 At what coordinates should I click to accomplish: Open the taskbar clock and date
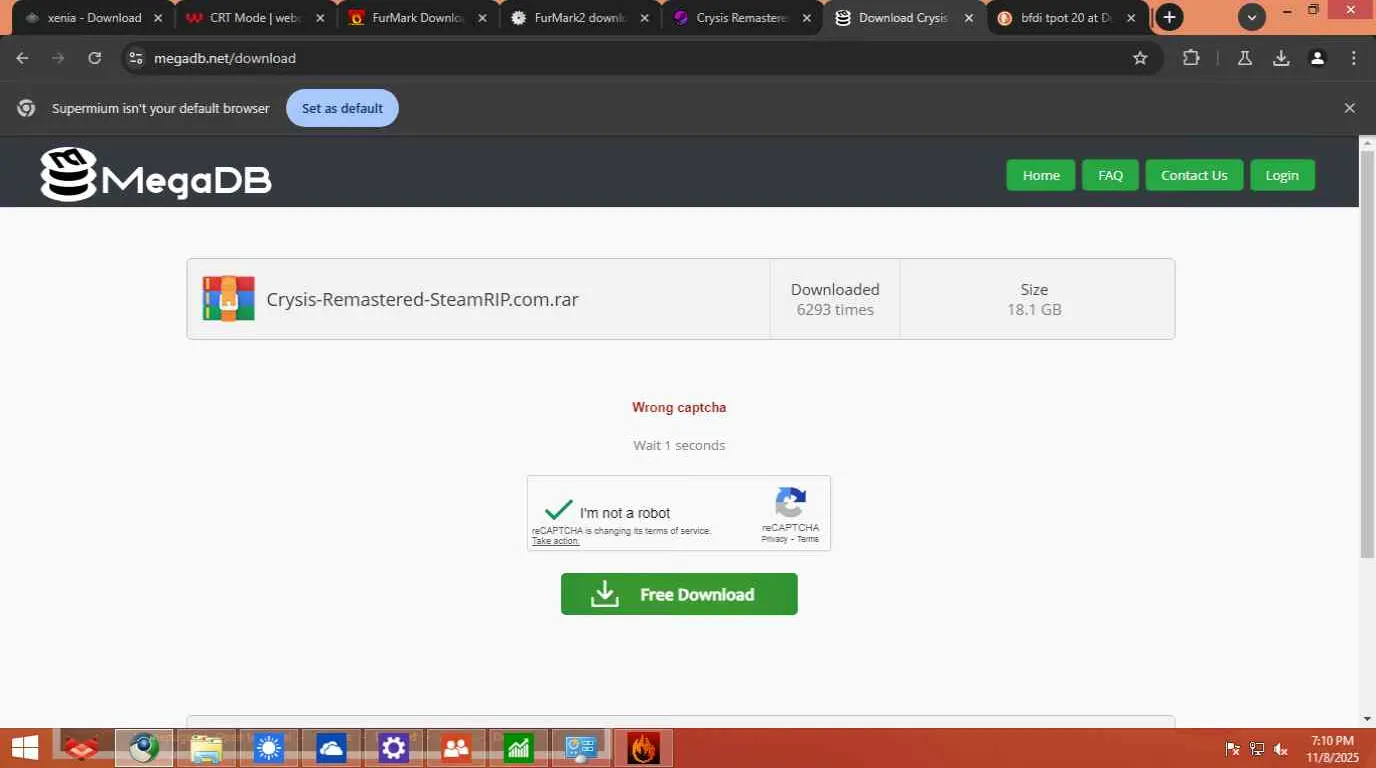pyautogui.click(x=1332, y=749)
